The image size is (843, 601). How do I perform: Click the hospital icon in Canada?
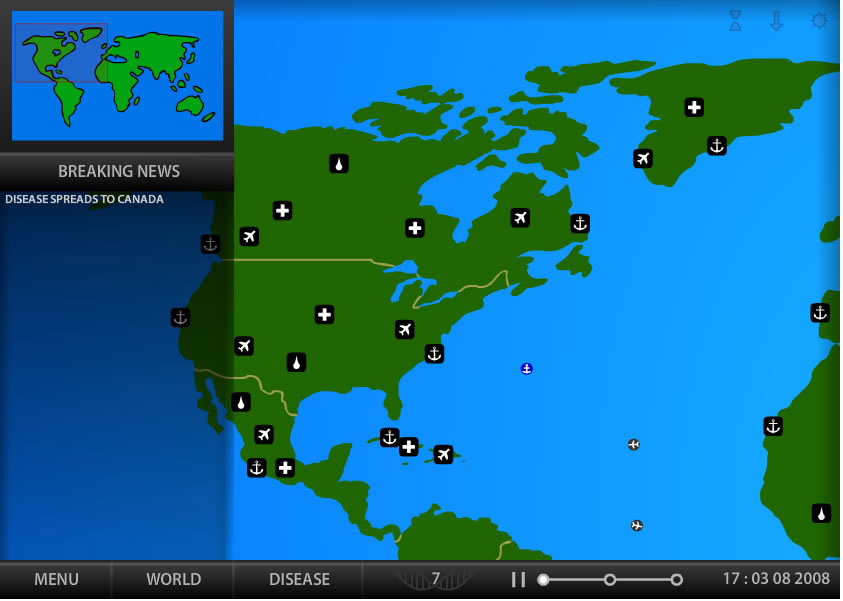(x=413, y=228)
